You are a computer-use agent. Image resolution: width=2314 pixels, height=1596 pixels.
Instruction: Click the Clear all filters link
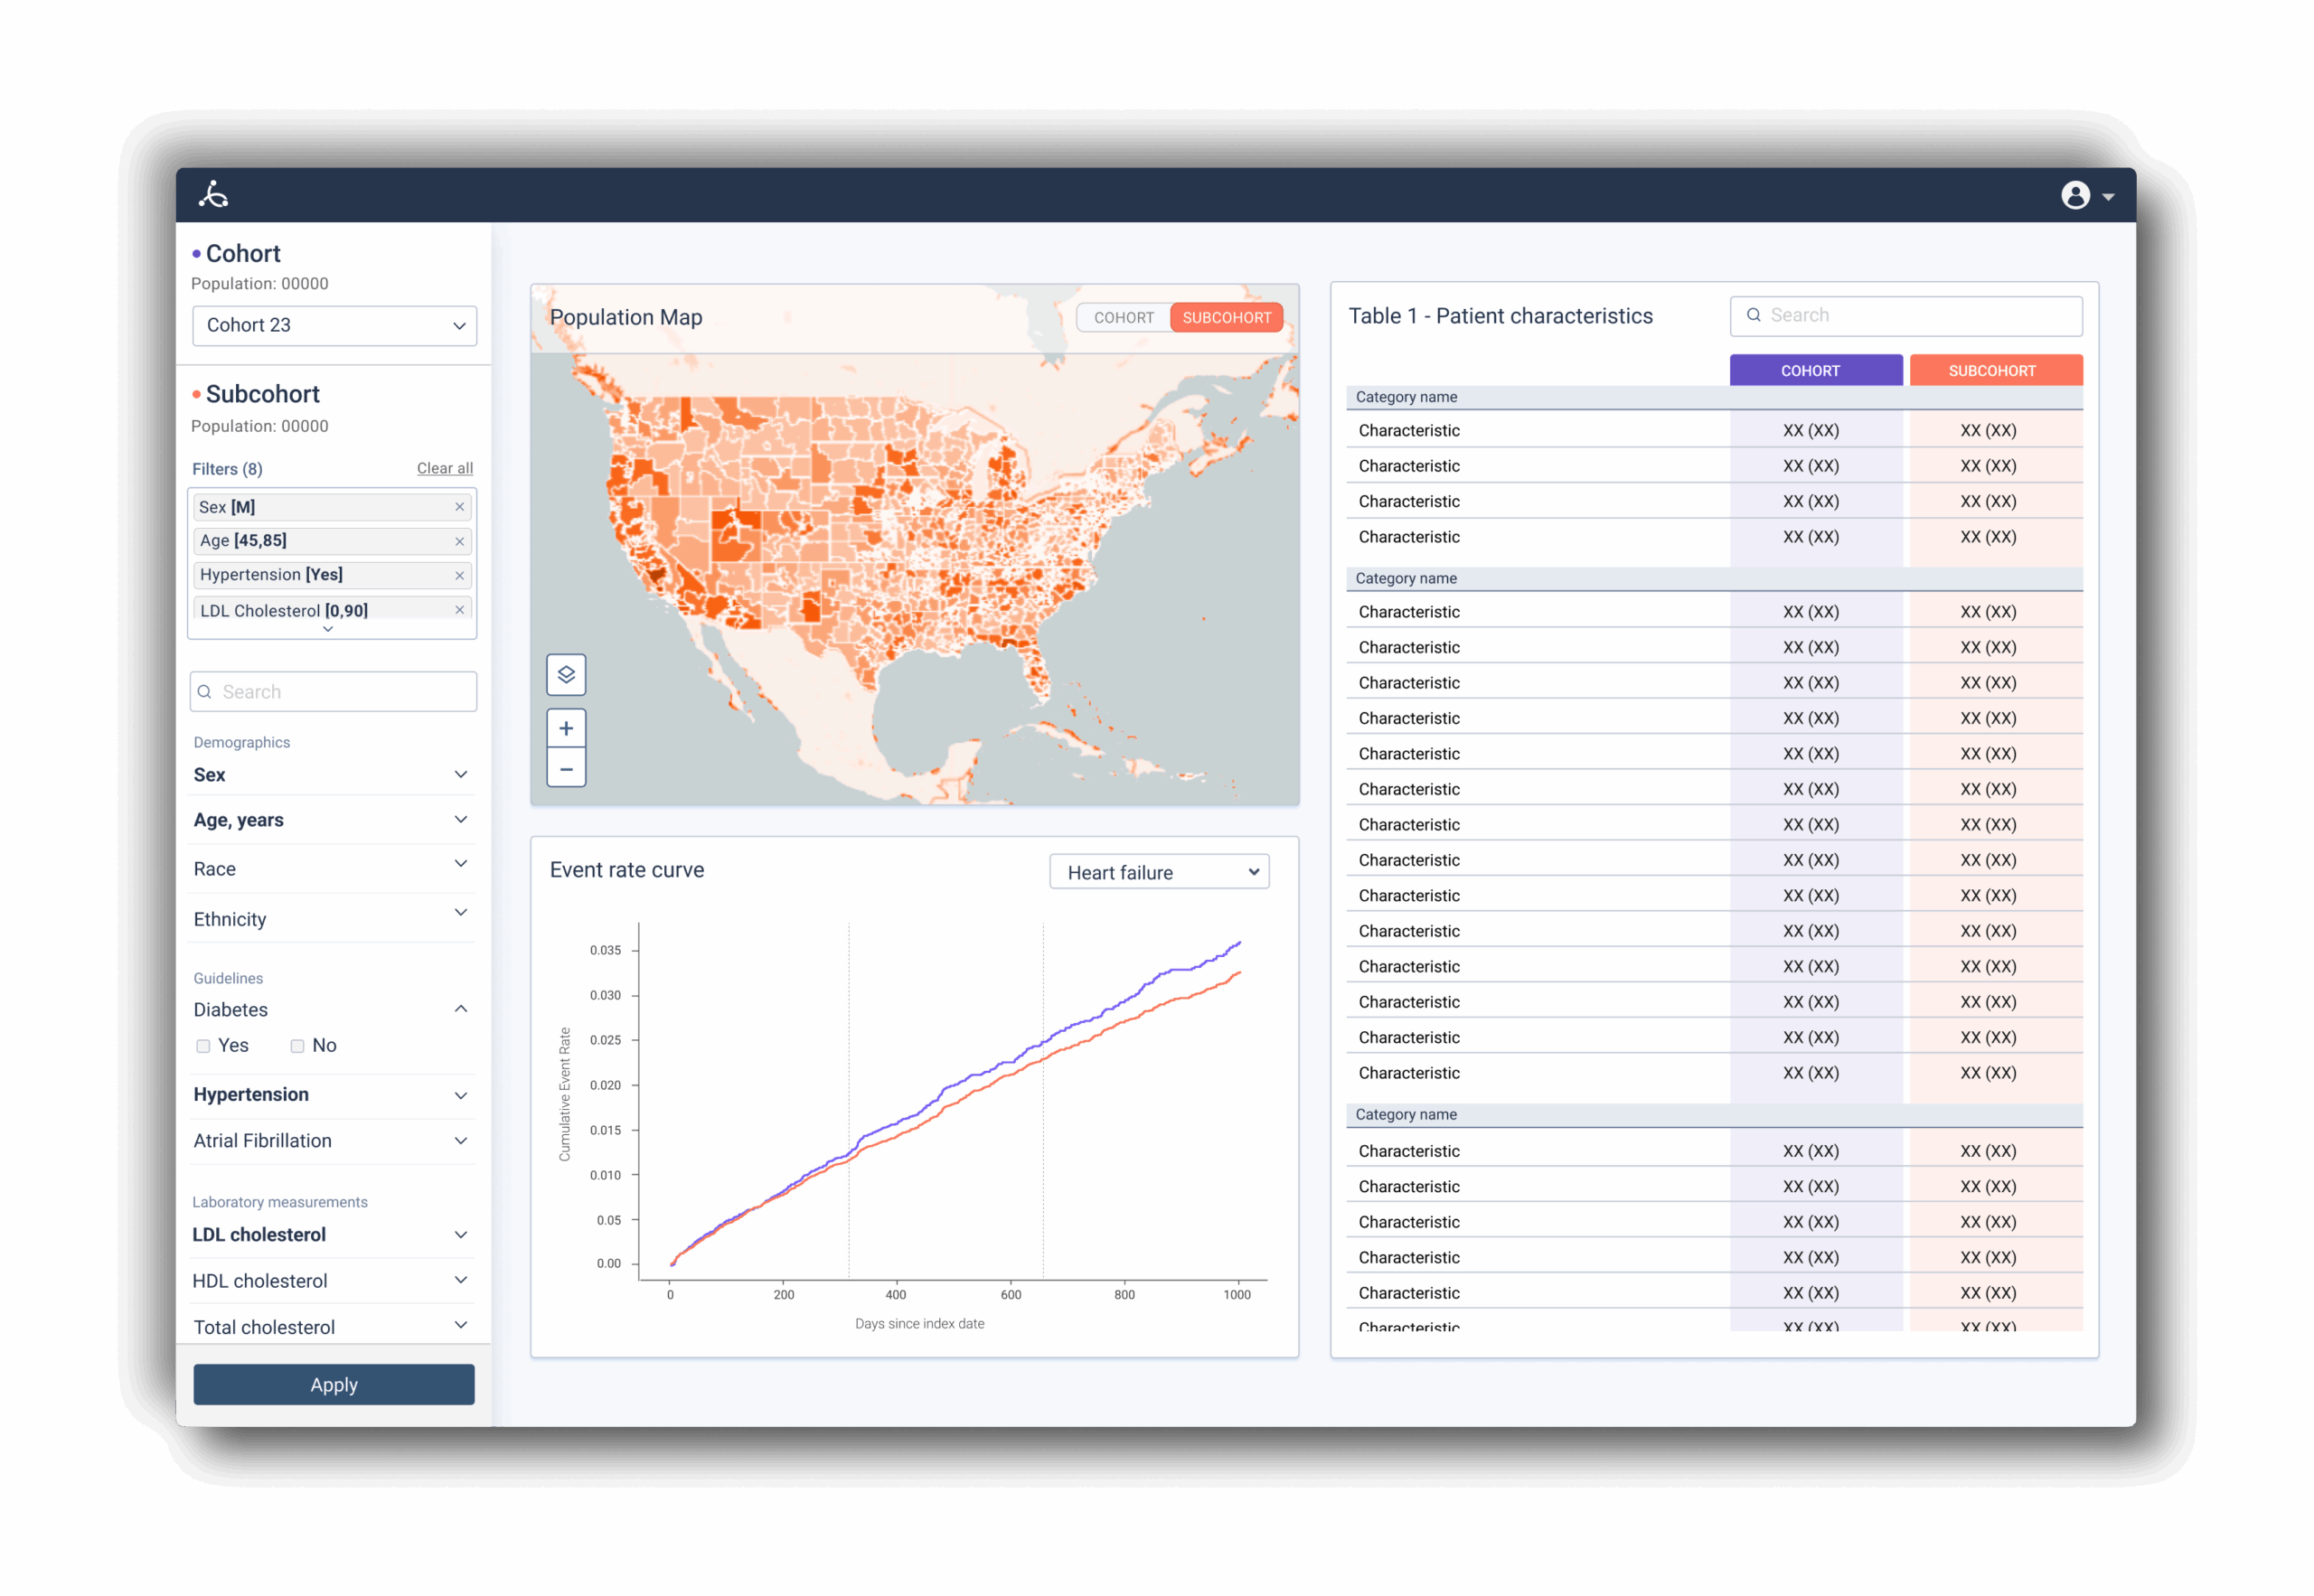[444, 468]
